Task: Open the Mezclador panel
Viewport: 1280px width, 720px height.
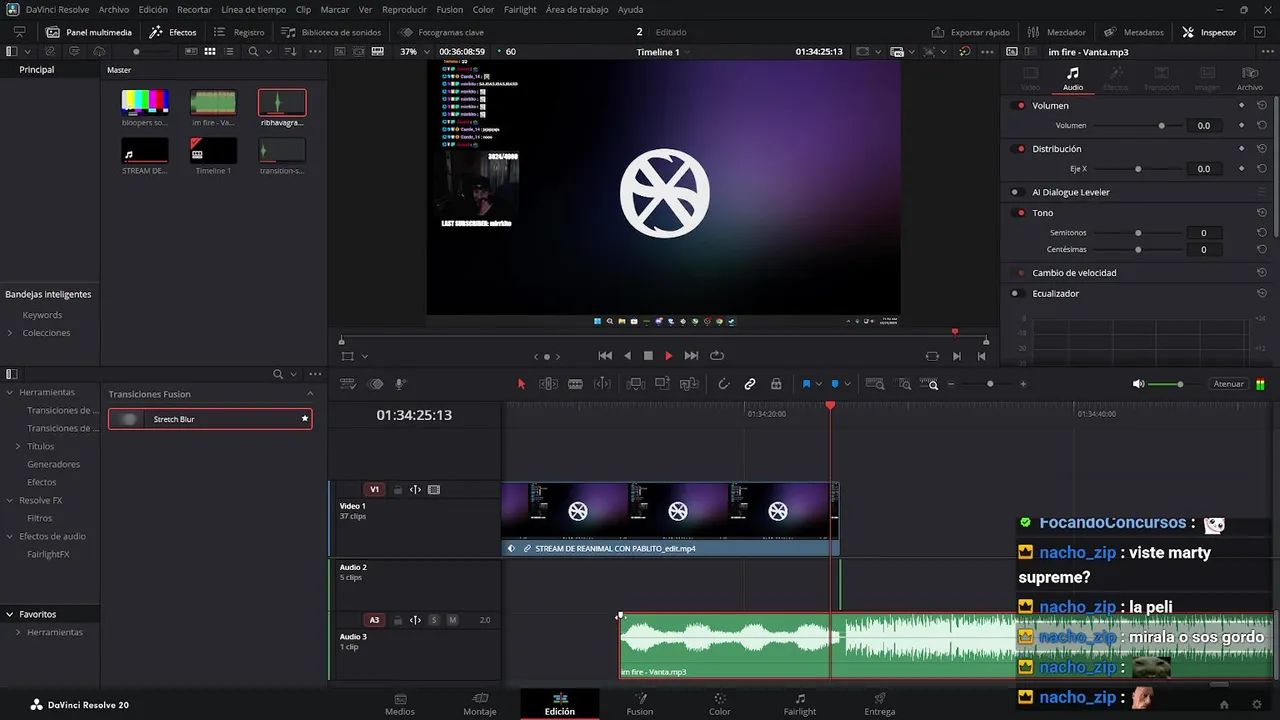Action: (x=1057, y=32)
